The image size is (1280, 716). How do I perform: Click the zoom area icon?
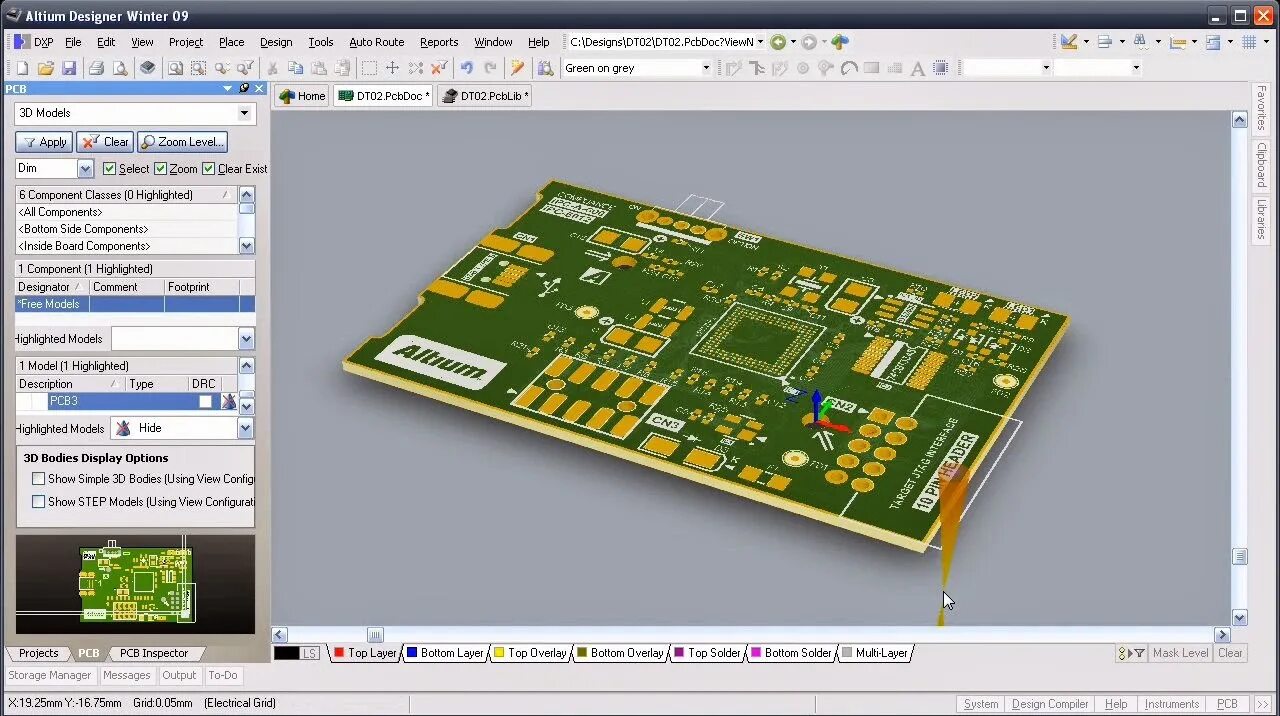click(x=198, y=68)
